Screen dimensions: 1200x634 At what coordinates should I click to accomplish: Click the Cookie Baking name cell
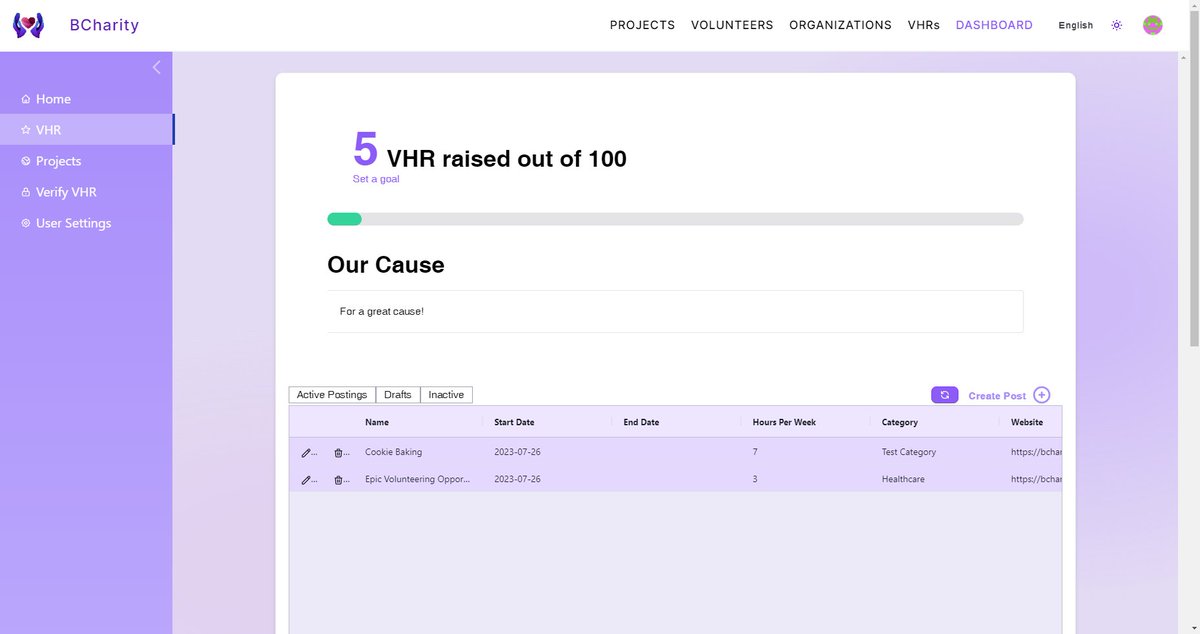(x=393, y=452)
